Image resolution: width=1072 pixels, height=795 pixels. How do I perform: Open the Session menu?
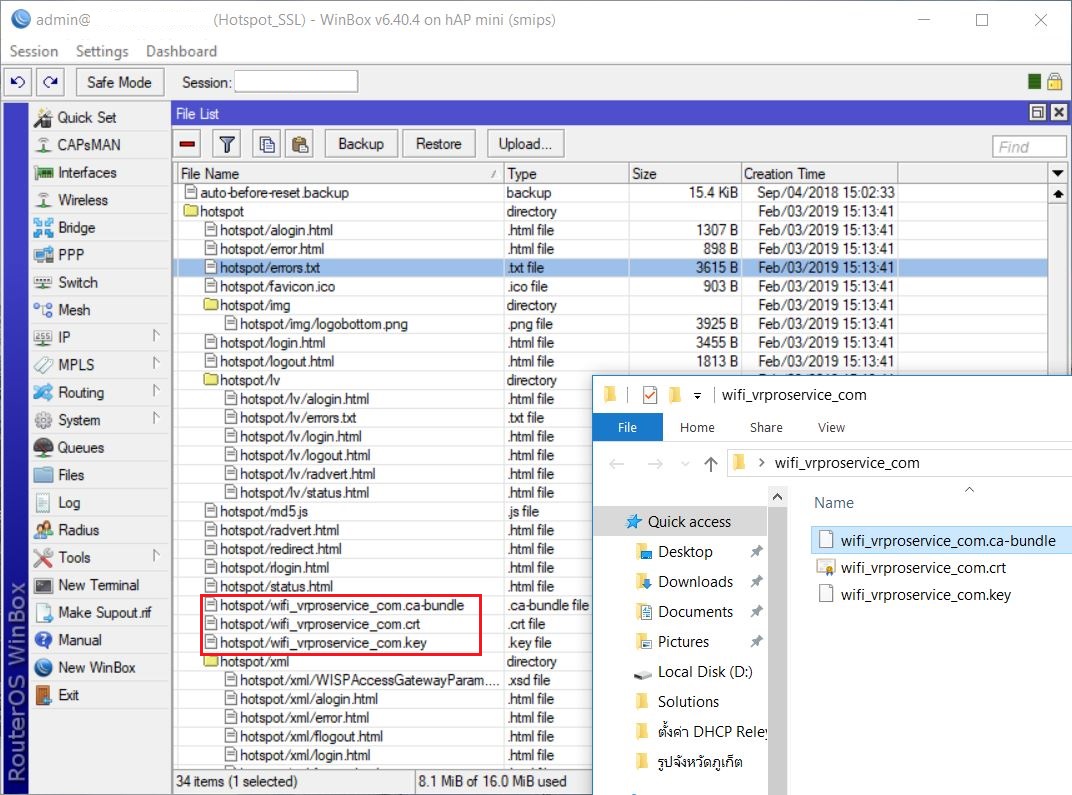34,51
